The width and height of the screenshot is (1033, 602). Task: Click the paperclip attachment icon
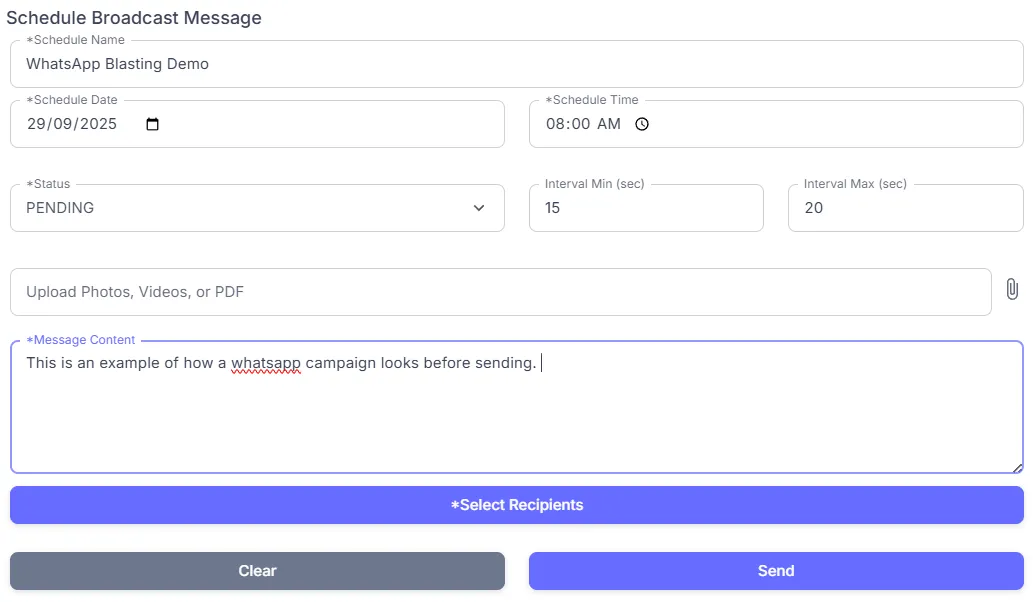coord(1012,290)
